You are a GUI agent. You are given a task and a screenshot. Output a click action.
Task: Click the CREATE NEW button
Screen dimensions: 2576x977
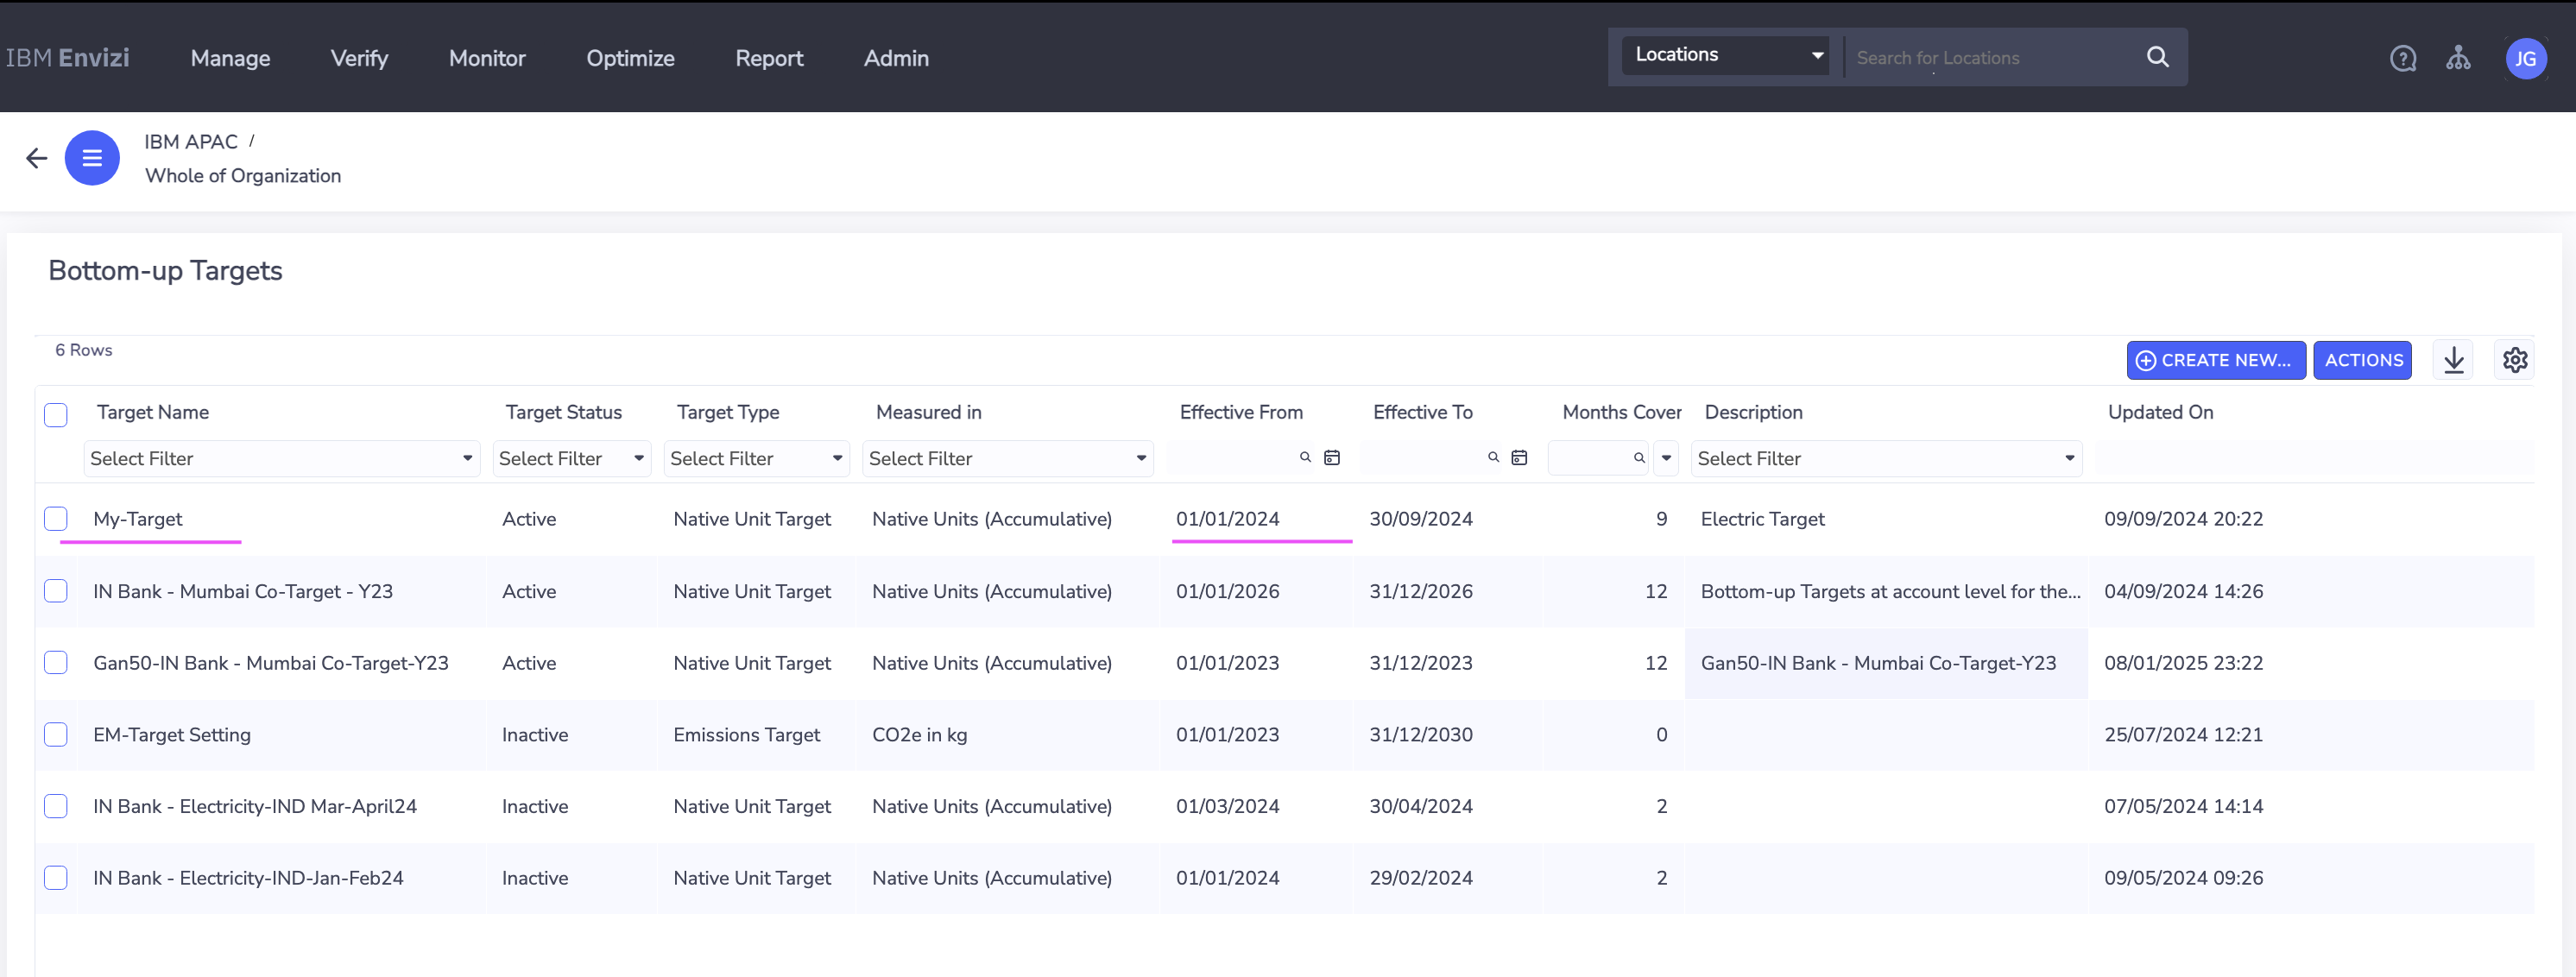point(2215,361)
